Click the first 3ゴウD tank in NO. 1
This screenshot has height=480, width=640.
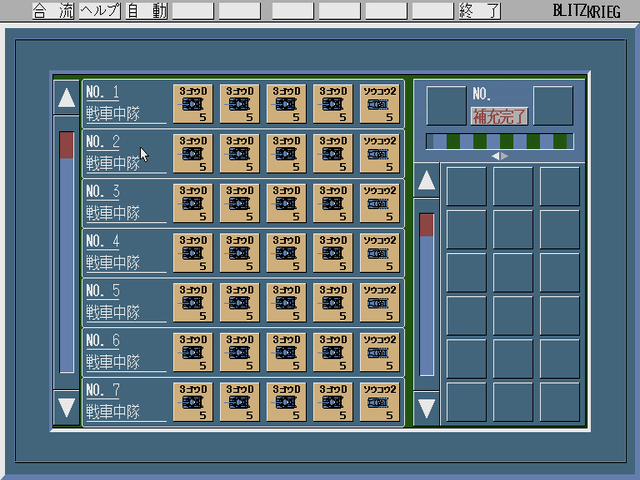pyautogui.click(x=193, y=104)
